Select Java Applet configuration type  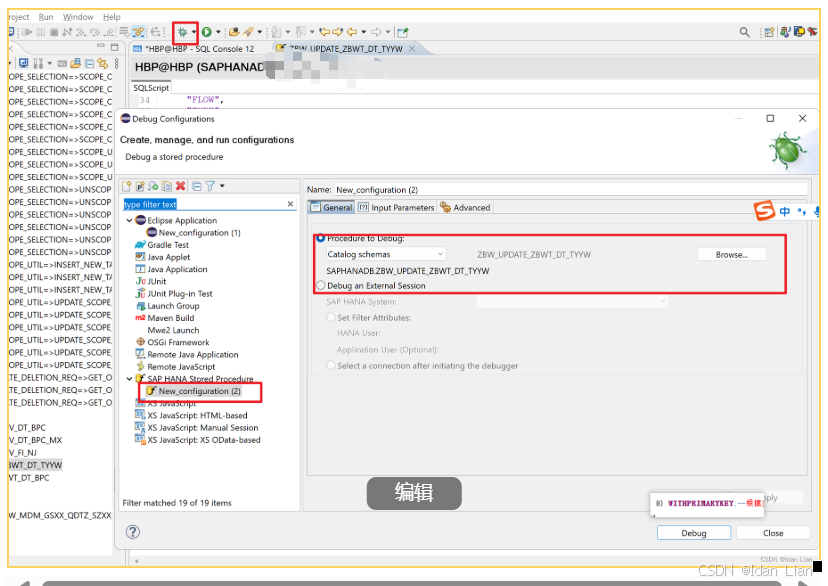pos(163,257)
